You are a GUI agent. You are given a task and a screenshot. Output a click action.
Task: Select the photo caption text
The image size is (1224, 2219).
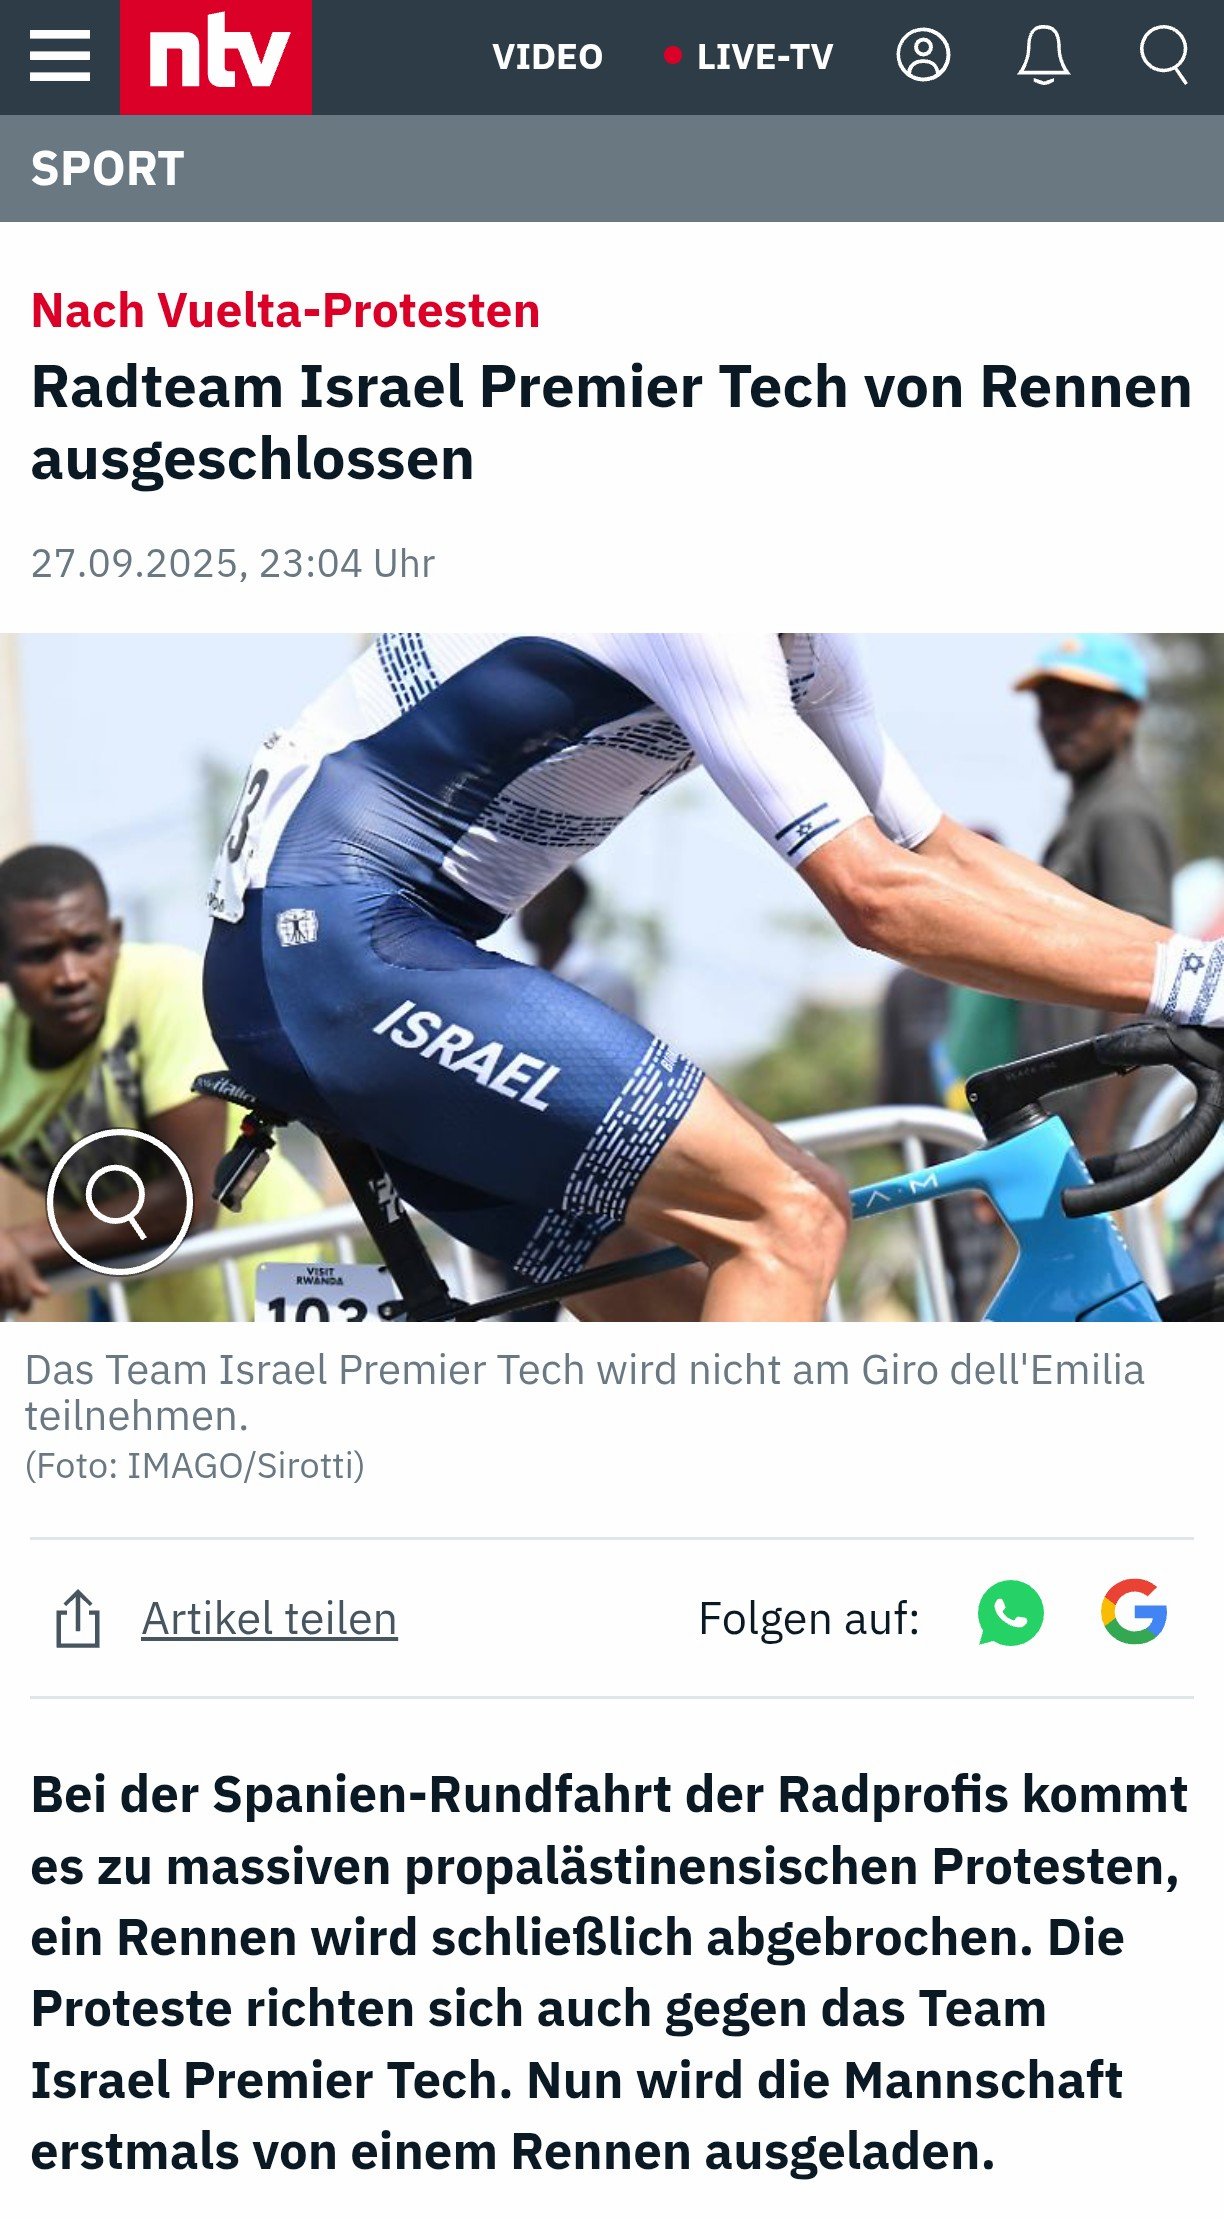(x=584, y=1393)
